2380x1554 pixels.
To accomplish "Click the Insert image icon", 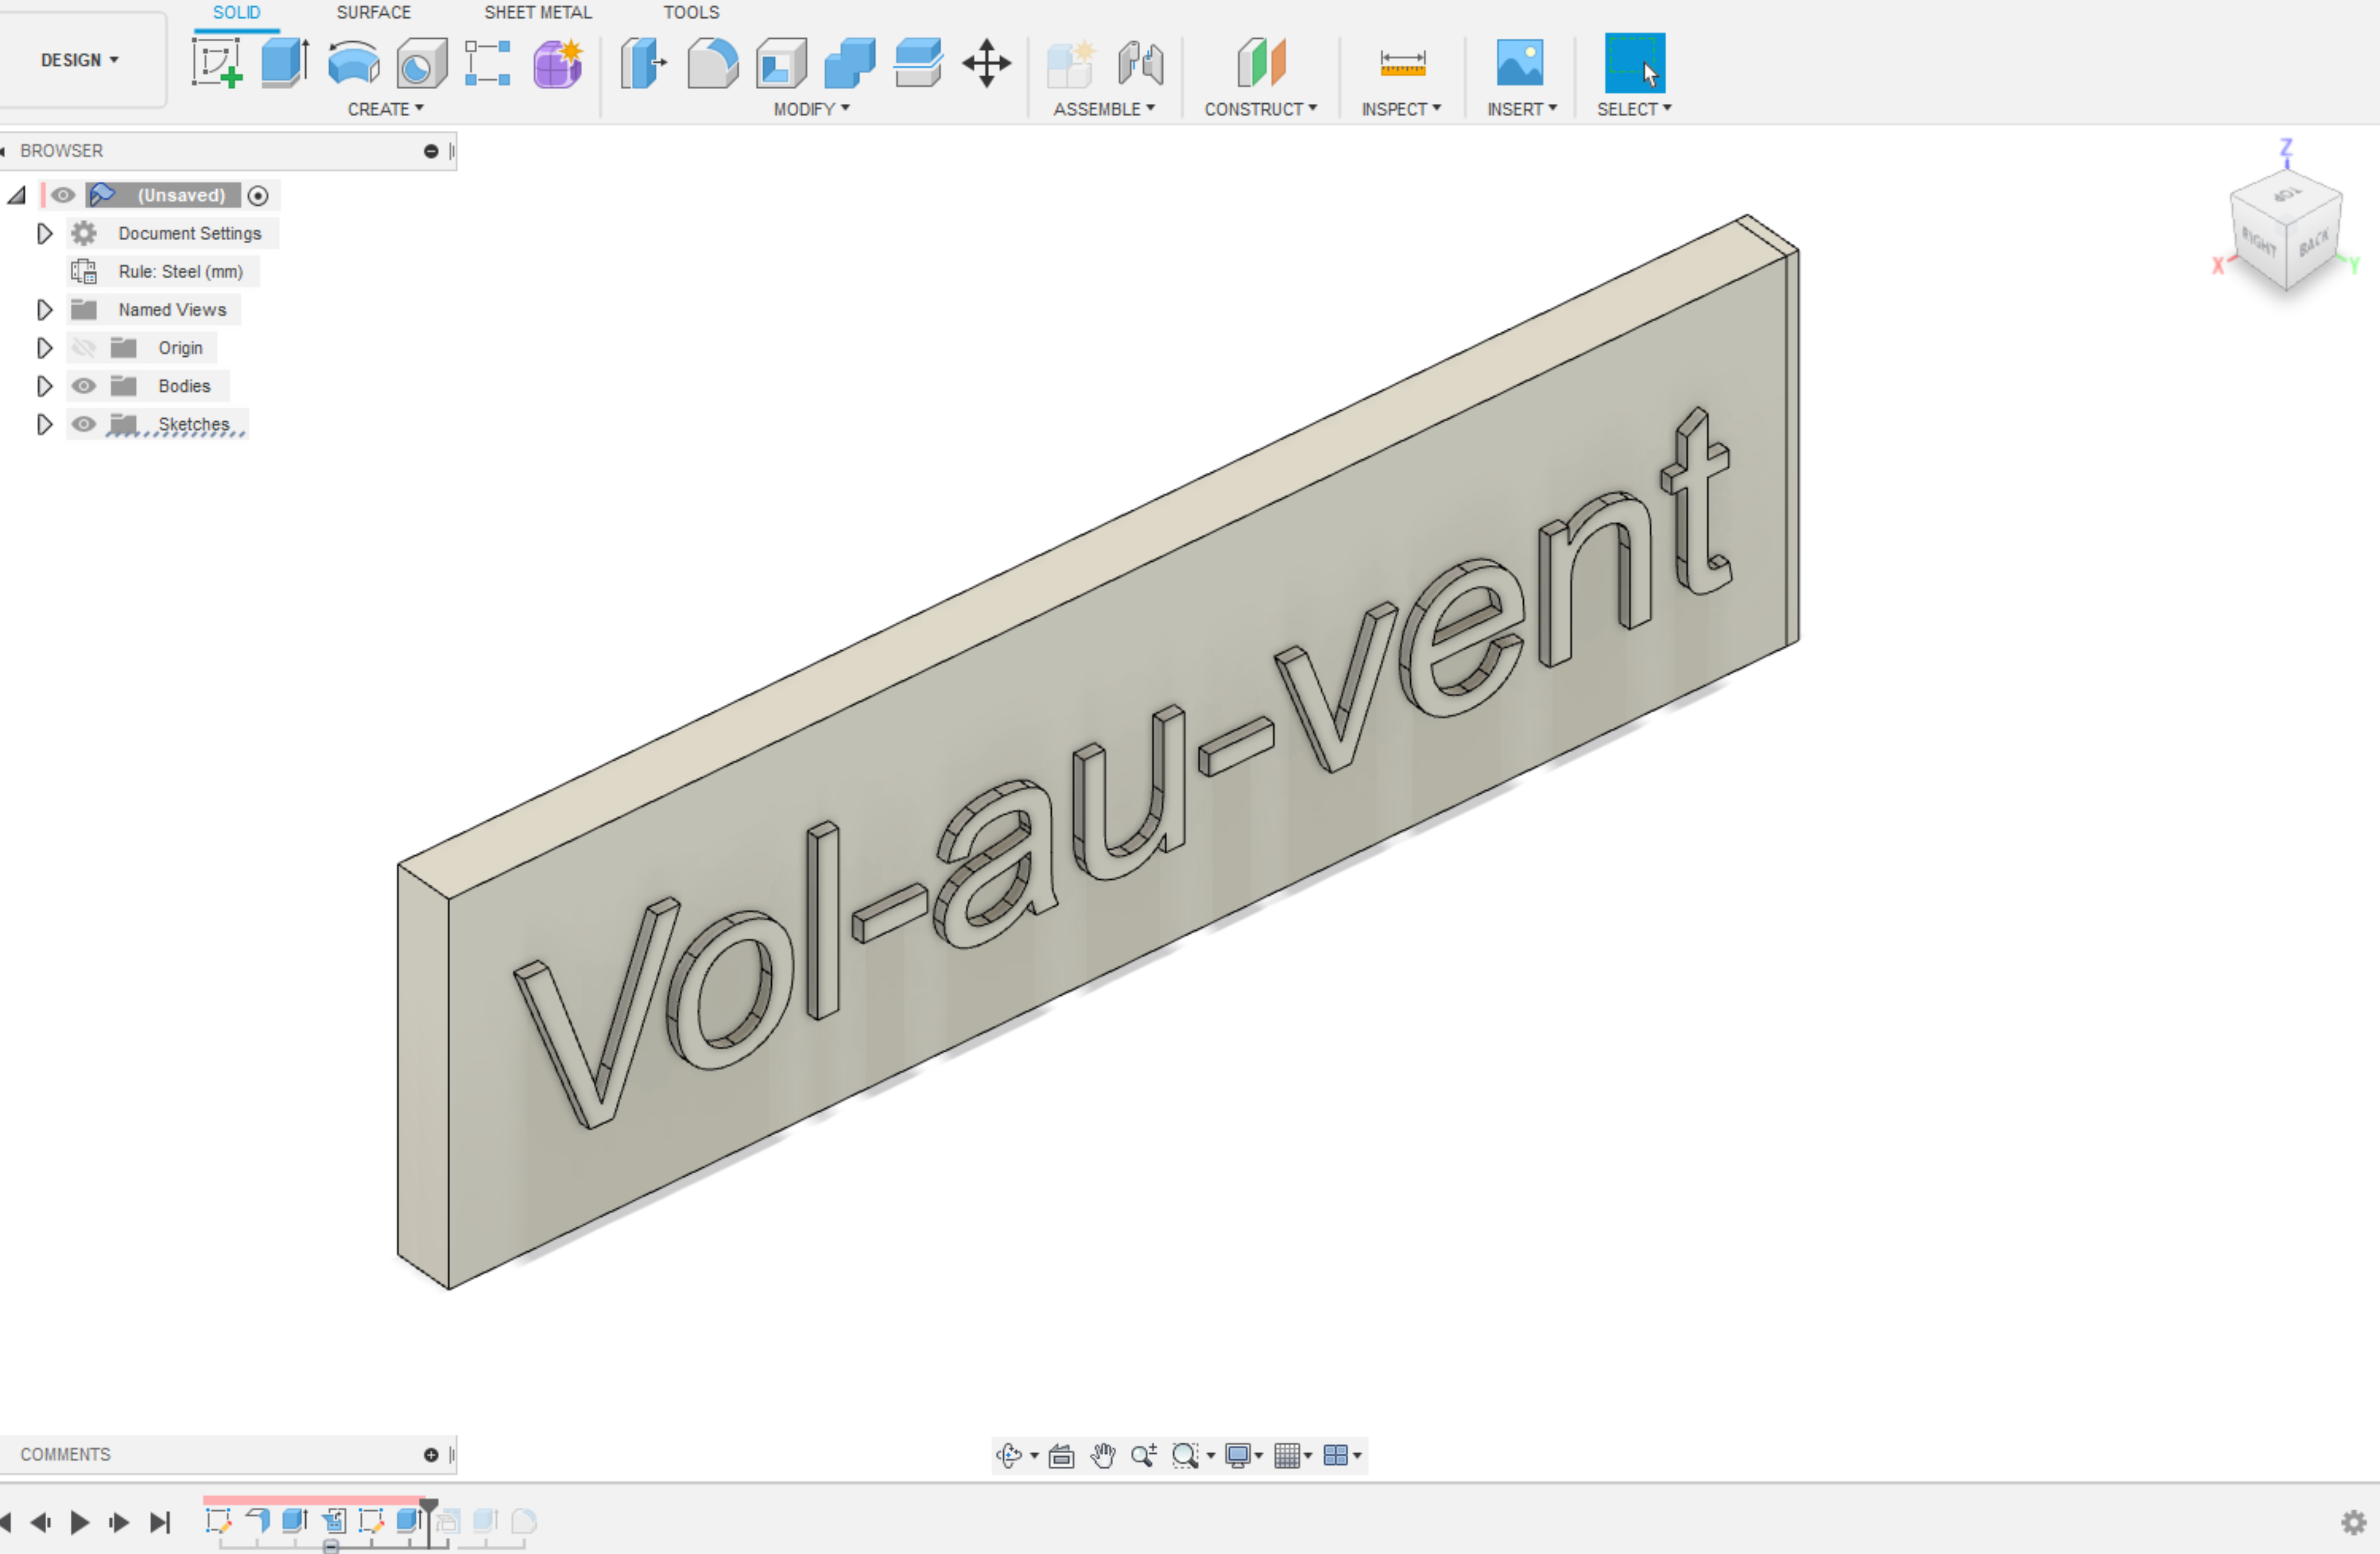I will tap(1519, 63).
